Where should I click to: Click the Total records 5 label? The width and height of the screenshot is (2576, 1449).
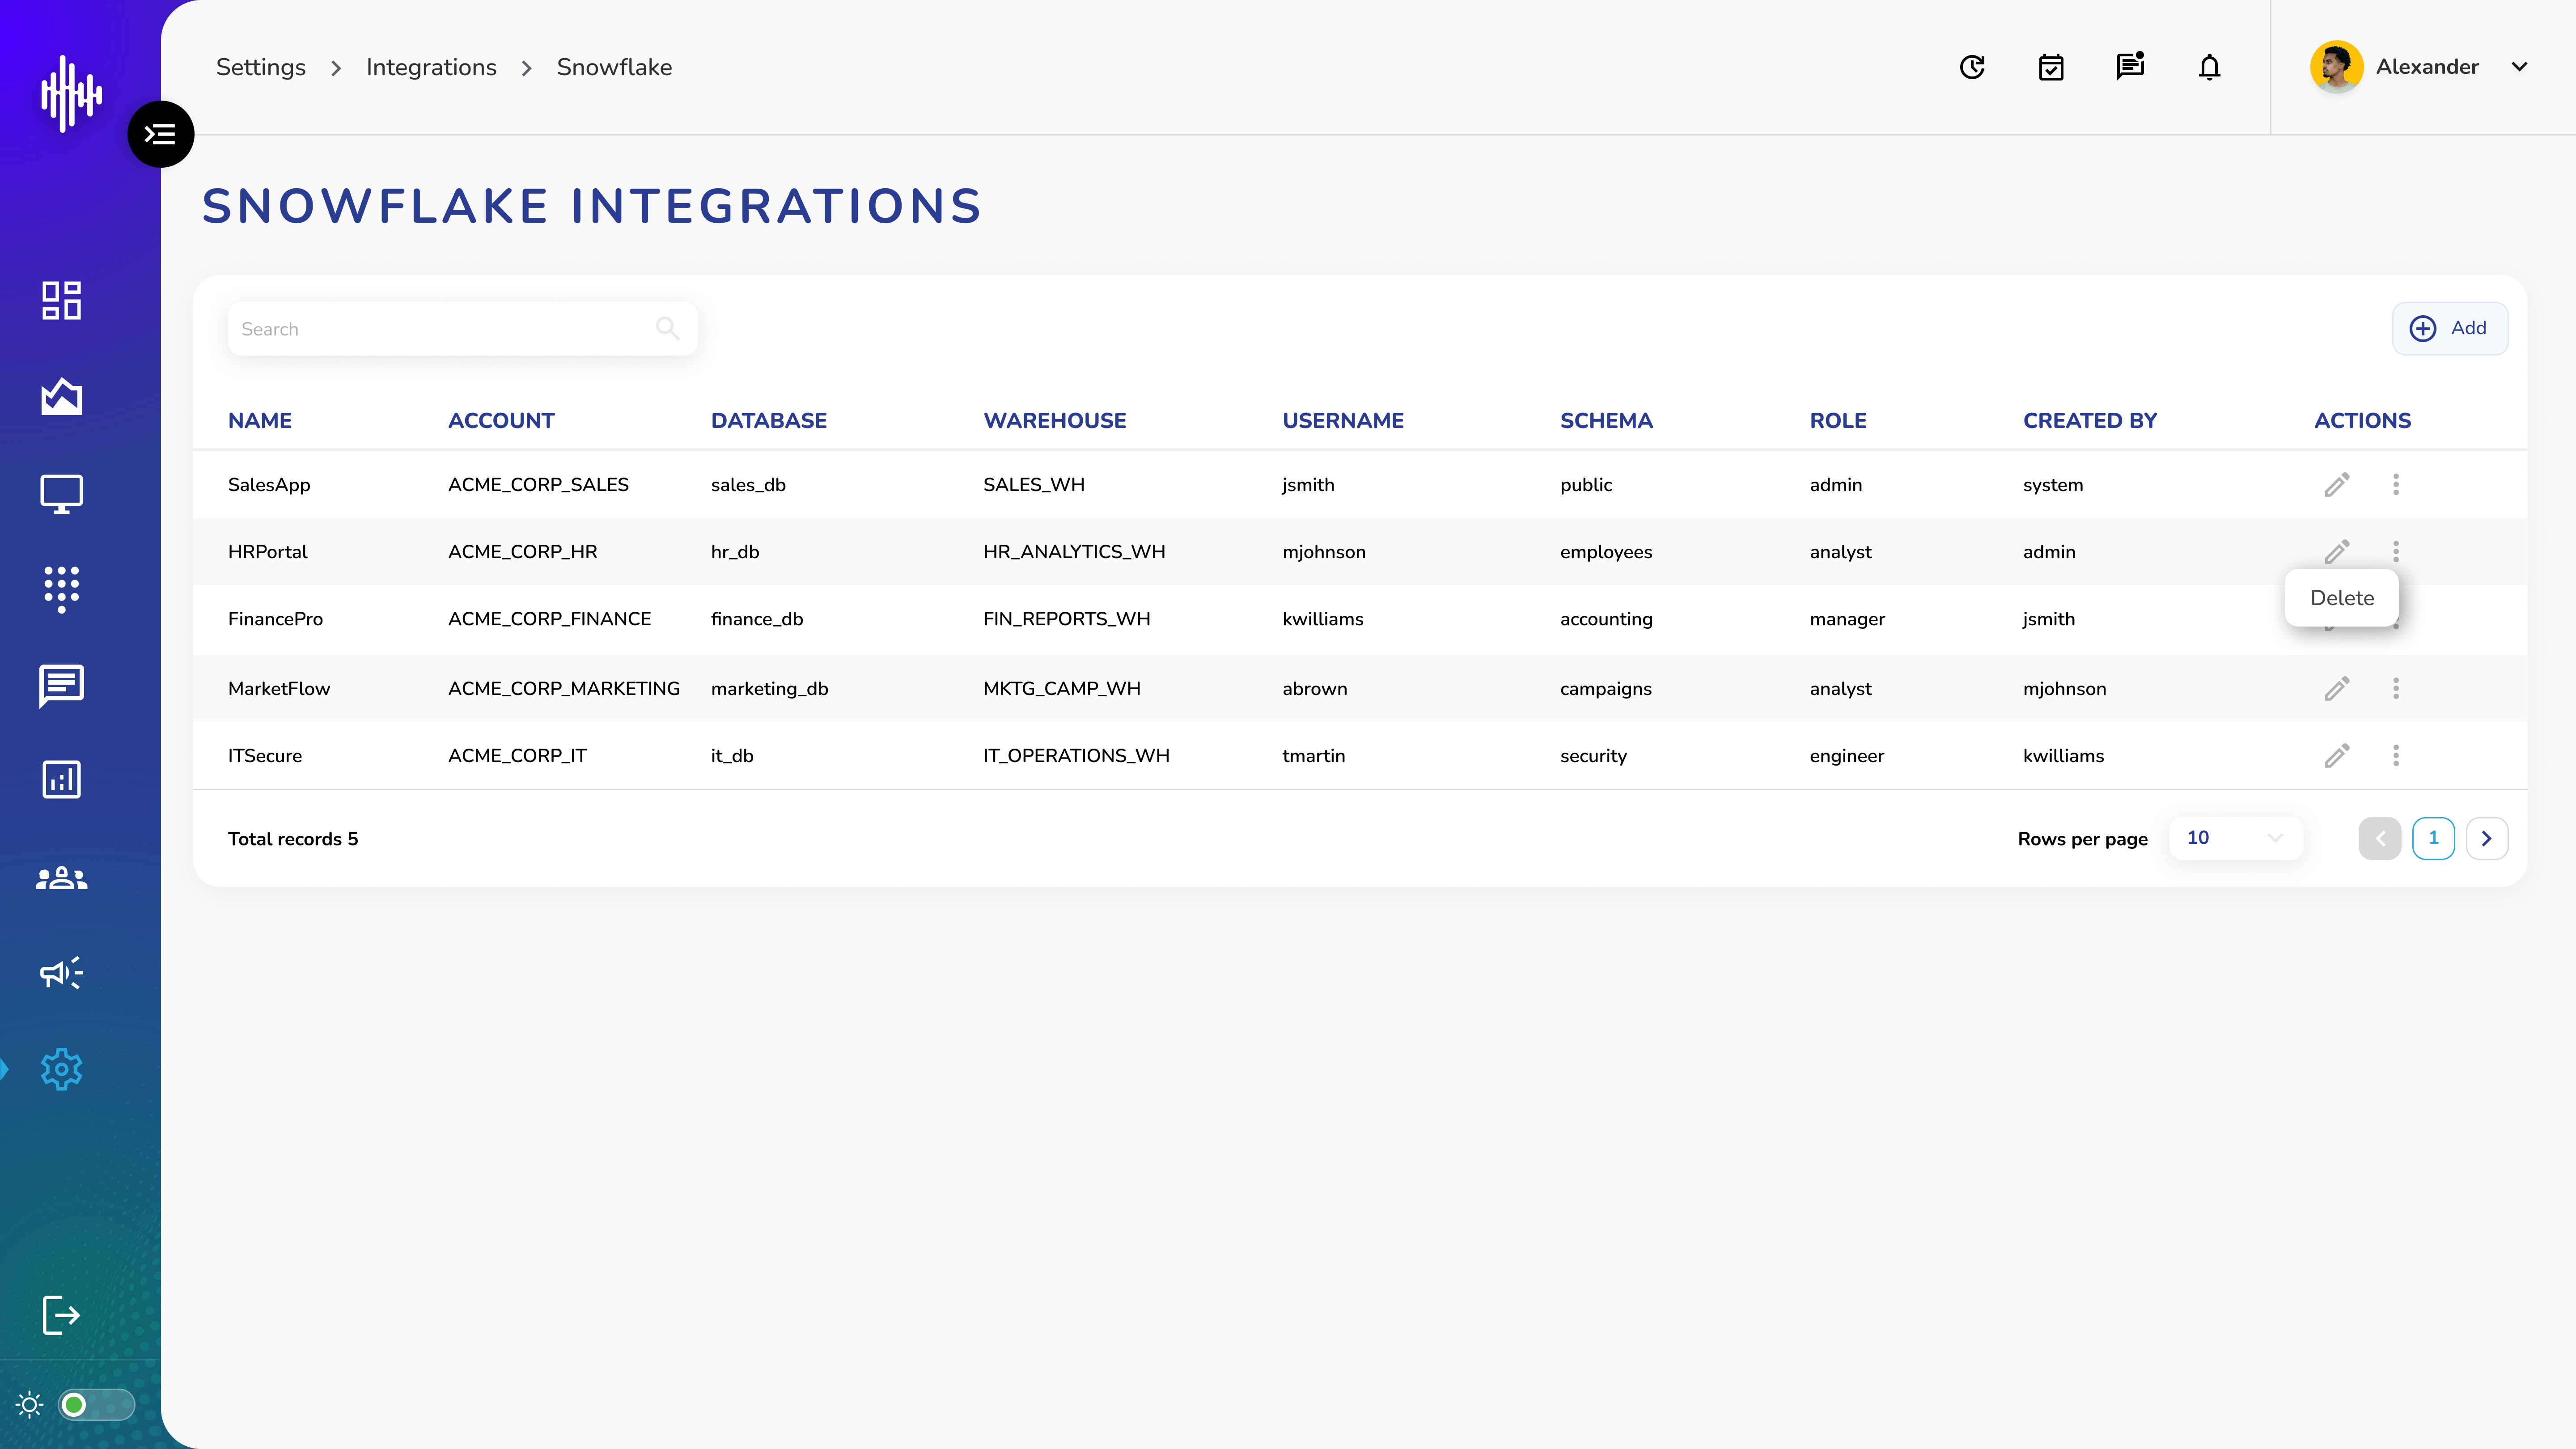293,839
